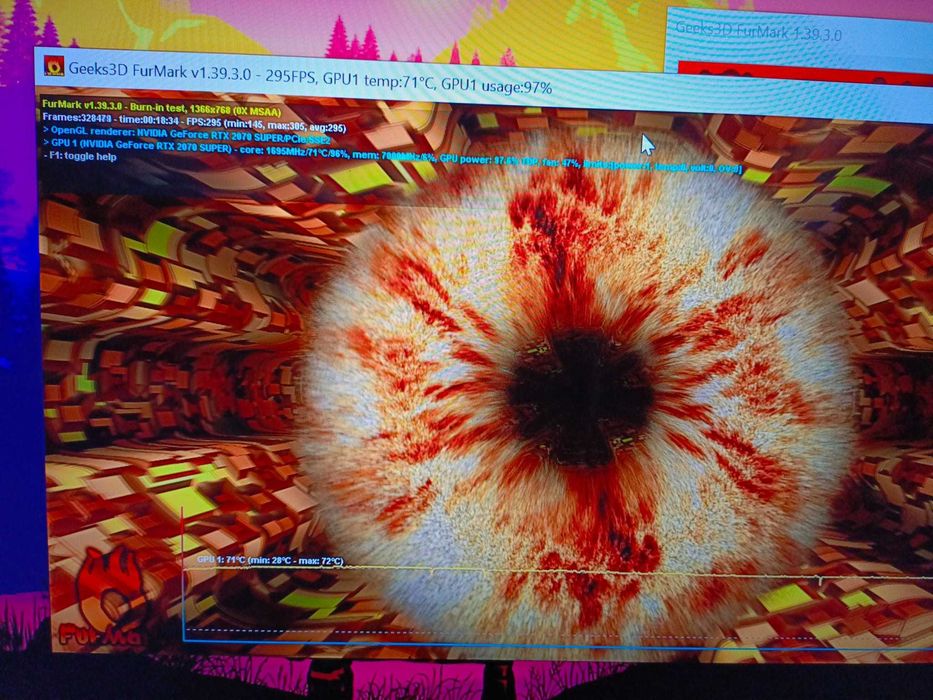The height and width of the screenshot is (700, 933).
Task: Click the 'F1: toggle help' hint text
Action: 81,156
